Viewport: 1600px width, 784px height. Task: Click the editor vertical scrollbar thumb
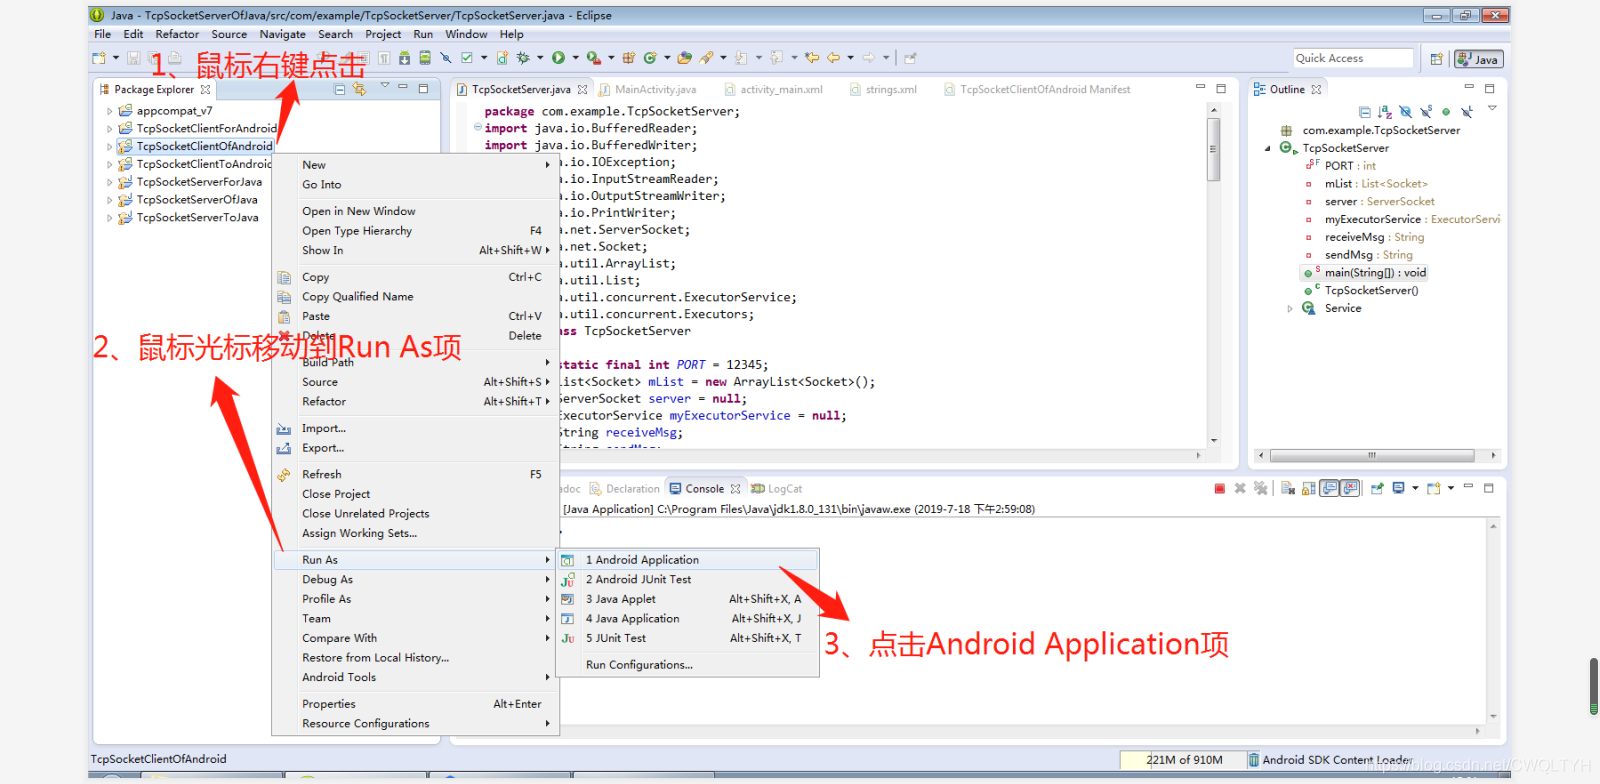(1213, 150)
